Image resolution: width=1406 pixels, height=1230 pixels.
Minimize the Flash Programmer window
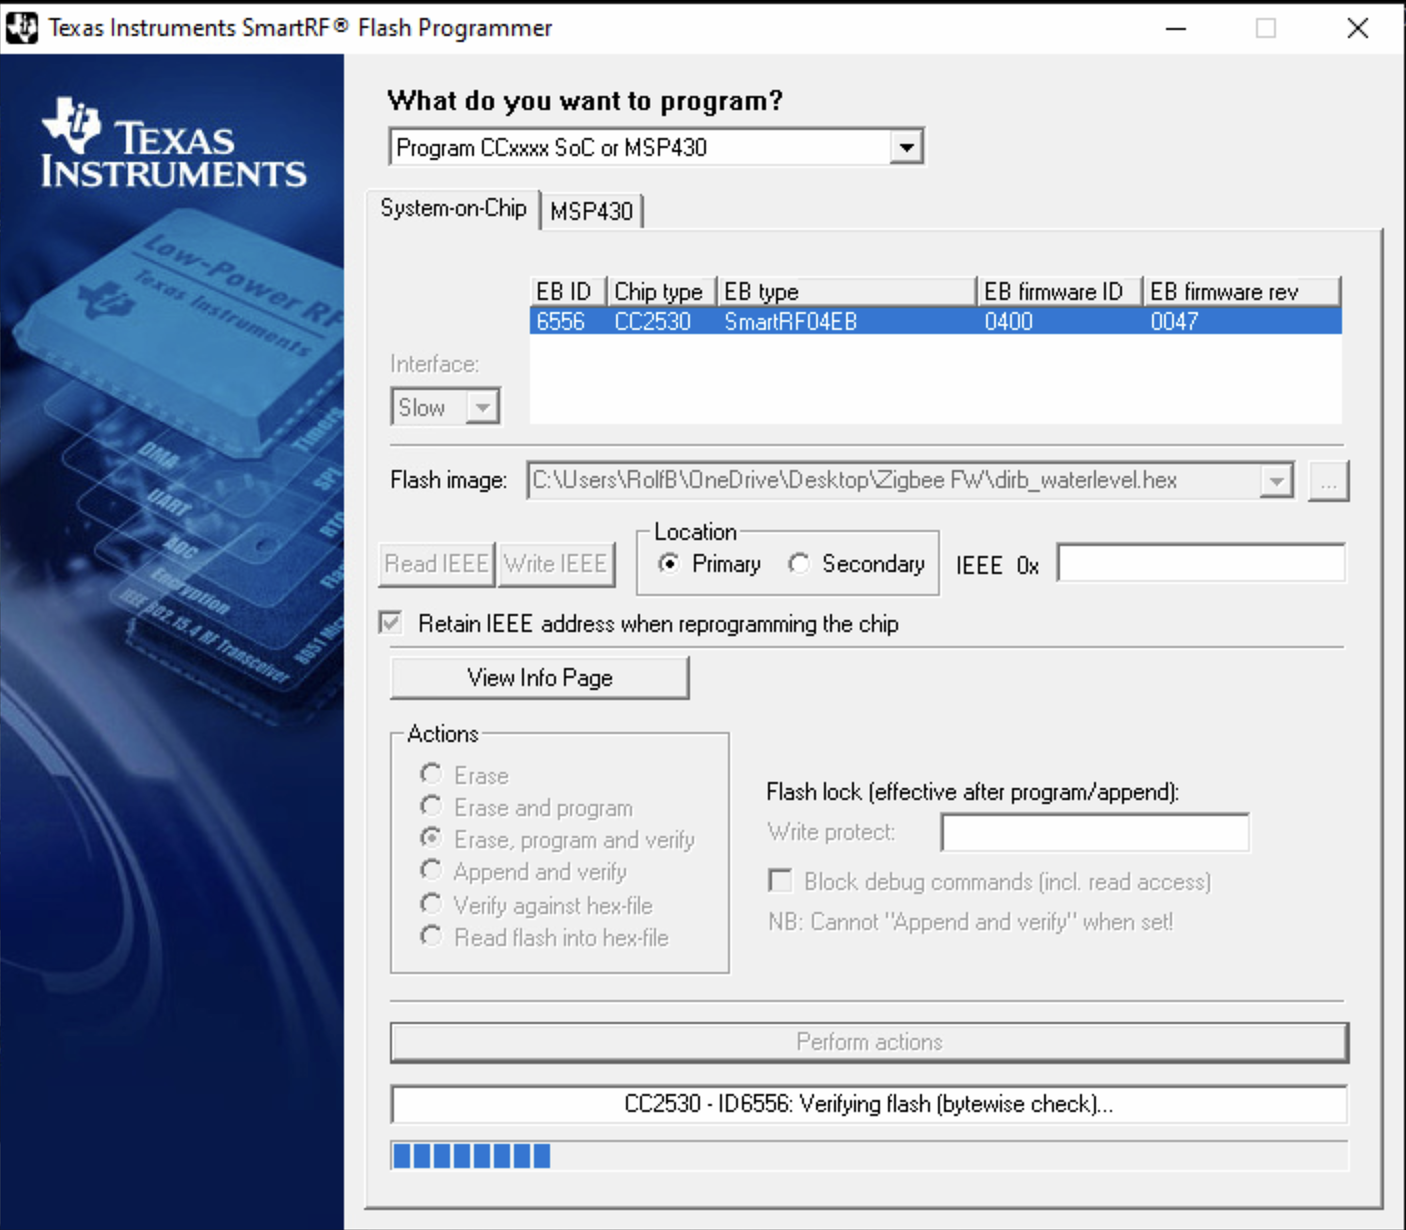(x=1176, y=28)
